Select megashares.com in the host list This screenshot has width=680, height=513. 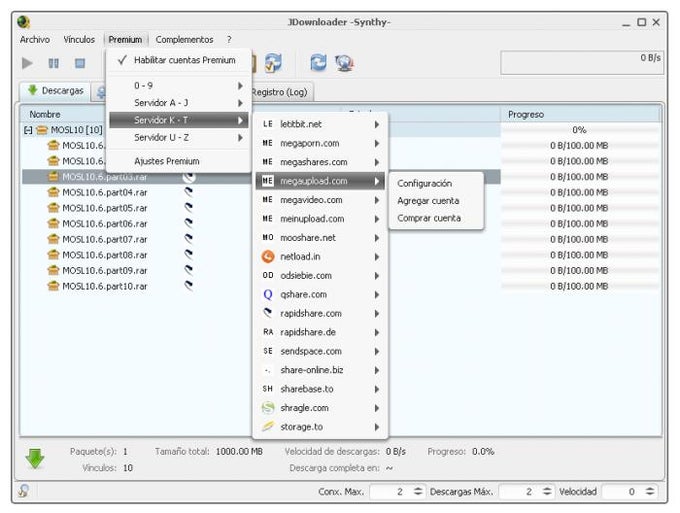click(320, 162)
